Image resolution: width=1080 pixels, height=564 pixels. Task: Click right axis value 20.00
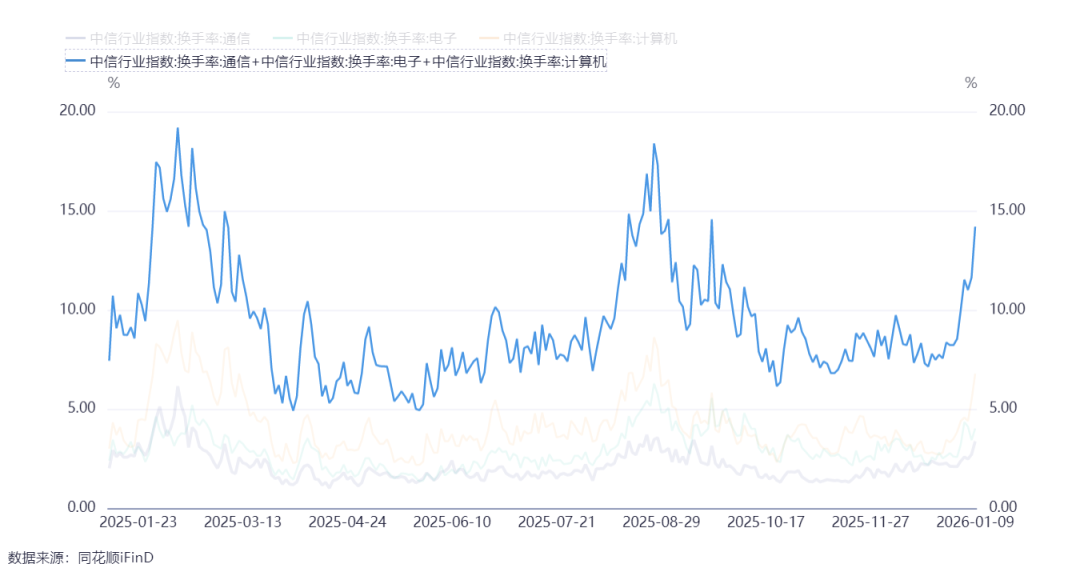coord(1007,110)
